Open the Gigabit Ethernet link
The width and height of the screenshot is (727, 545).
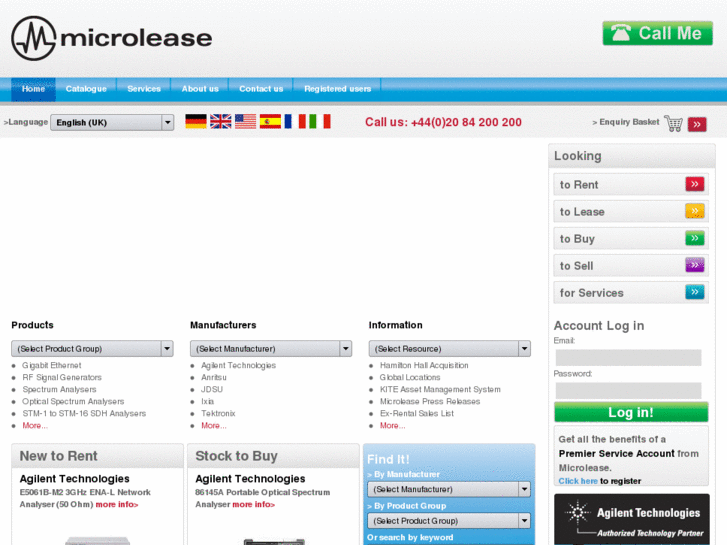tap(51, 365)
